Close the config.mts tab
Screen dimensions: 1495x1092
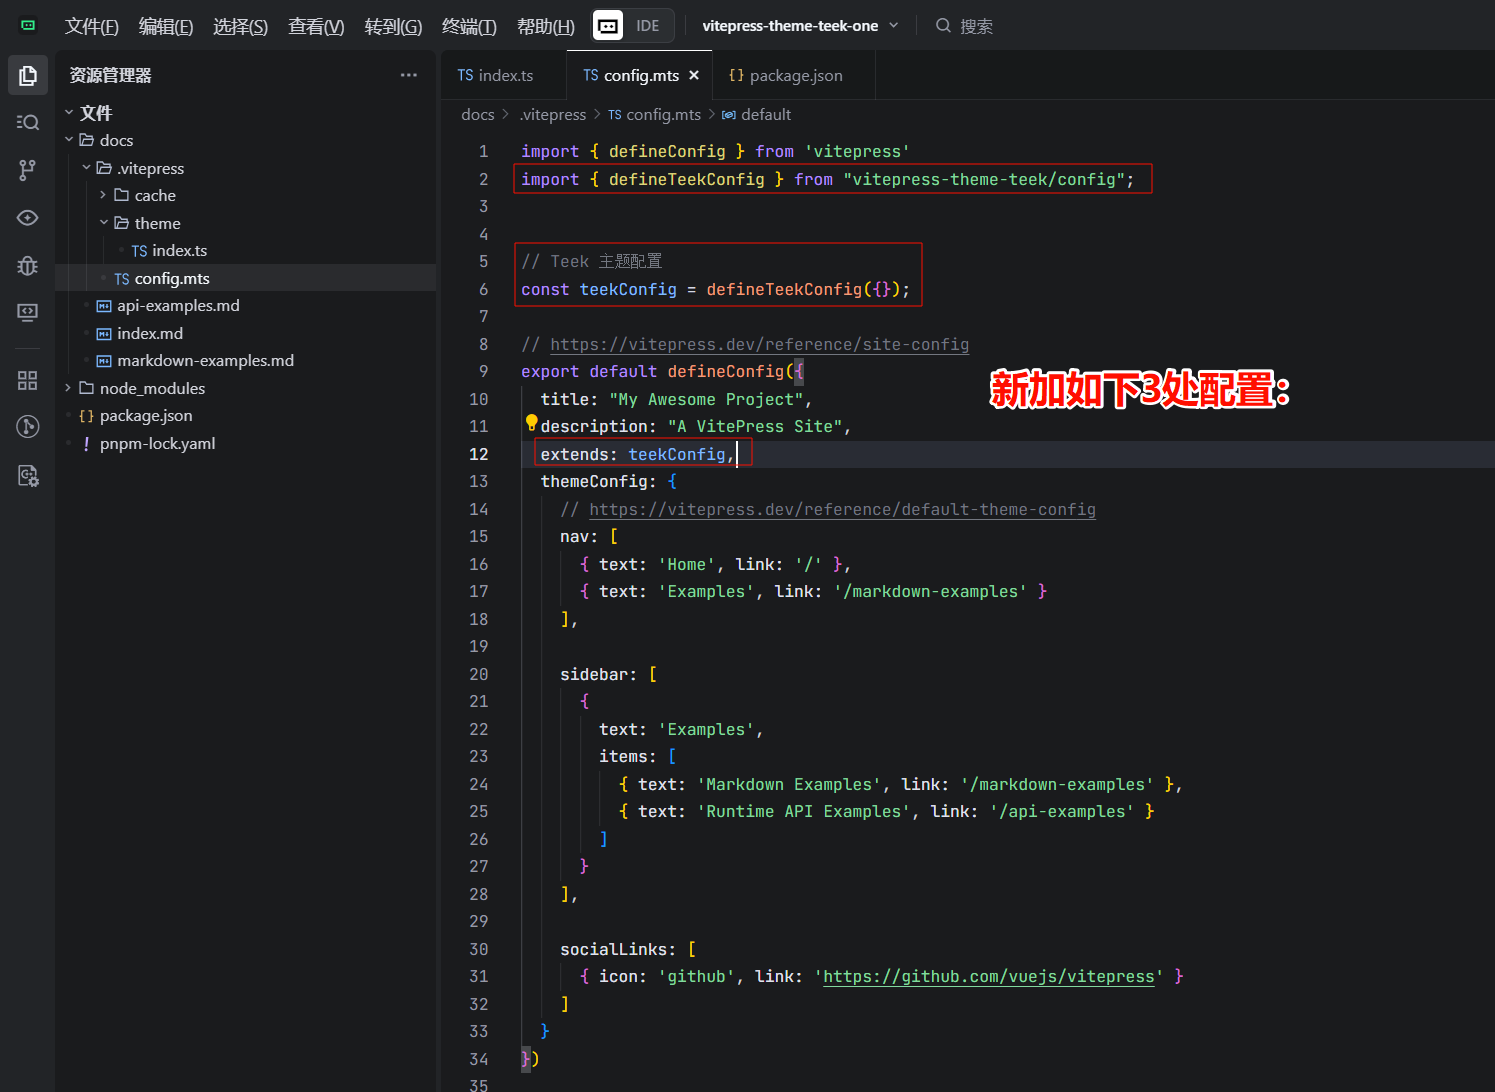pyautogui.click(x=694, y=75)
